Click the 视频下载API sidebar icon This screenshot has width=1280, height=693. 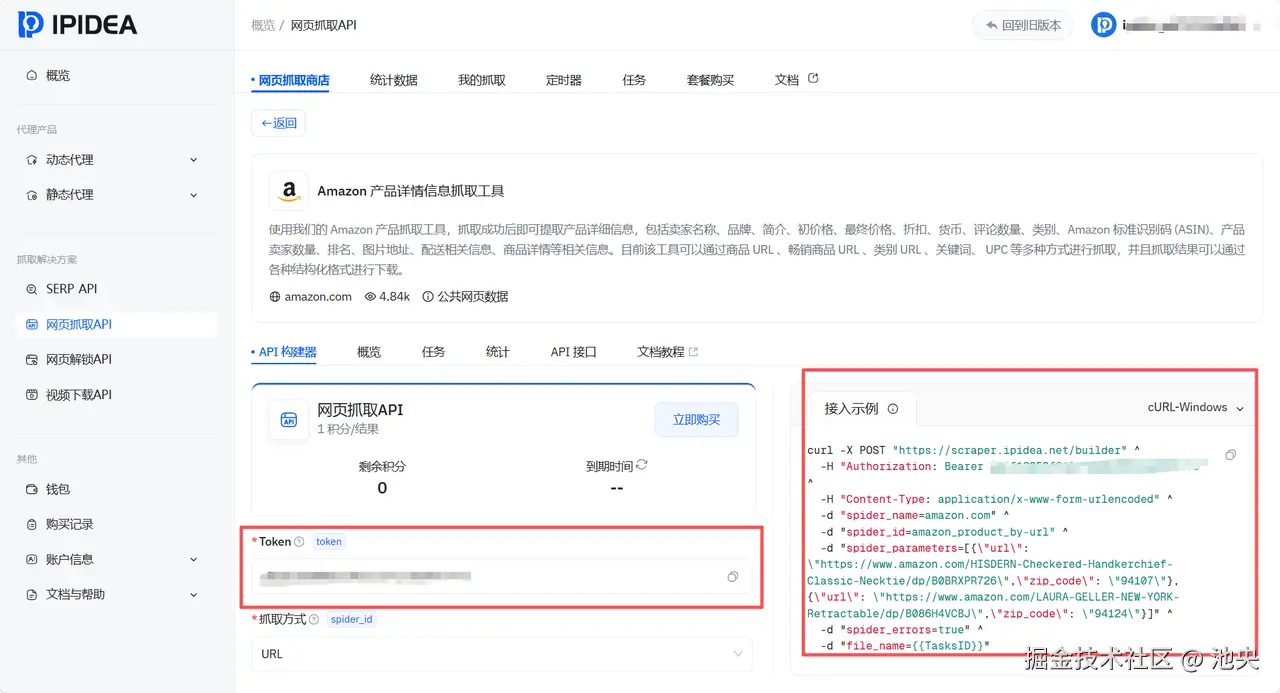[x=32, y=395]
